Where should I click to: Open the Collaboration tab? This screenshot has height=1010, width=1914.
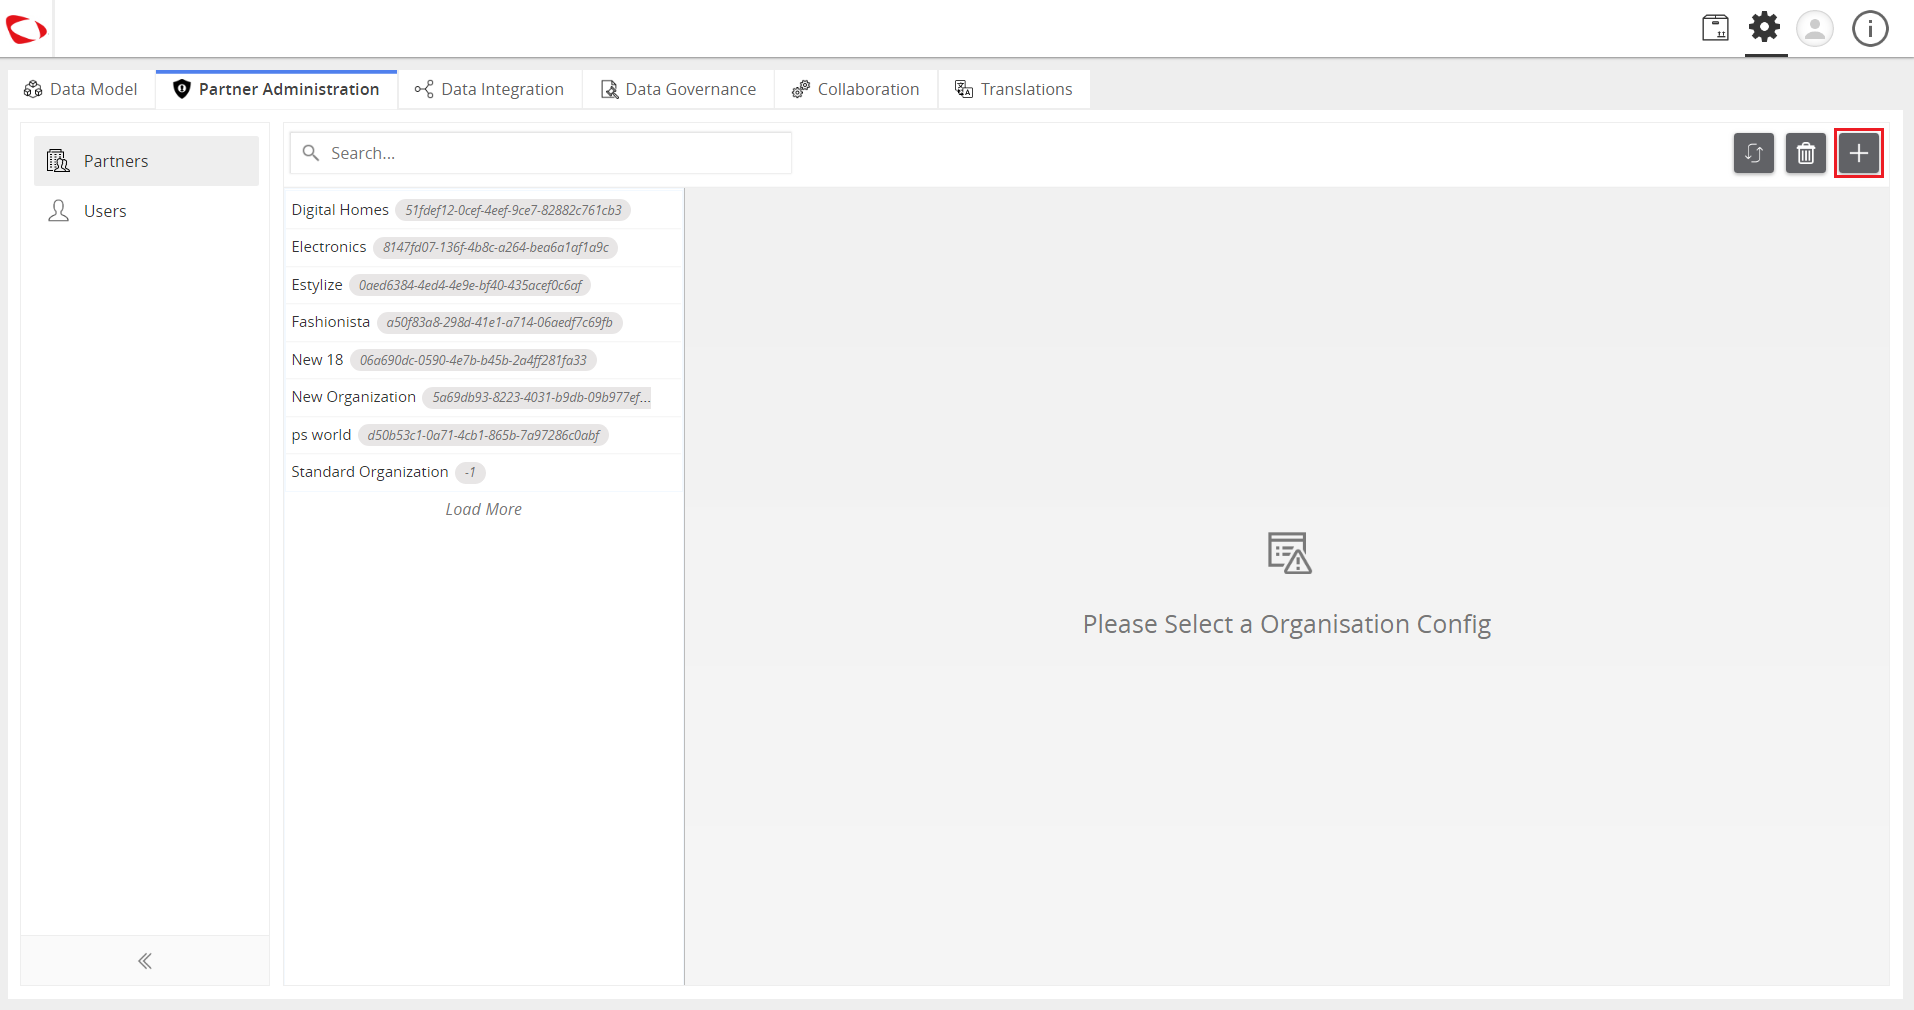pos(856,89)
